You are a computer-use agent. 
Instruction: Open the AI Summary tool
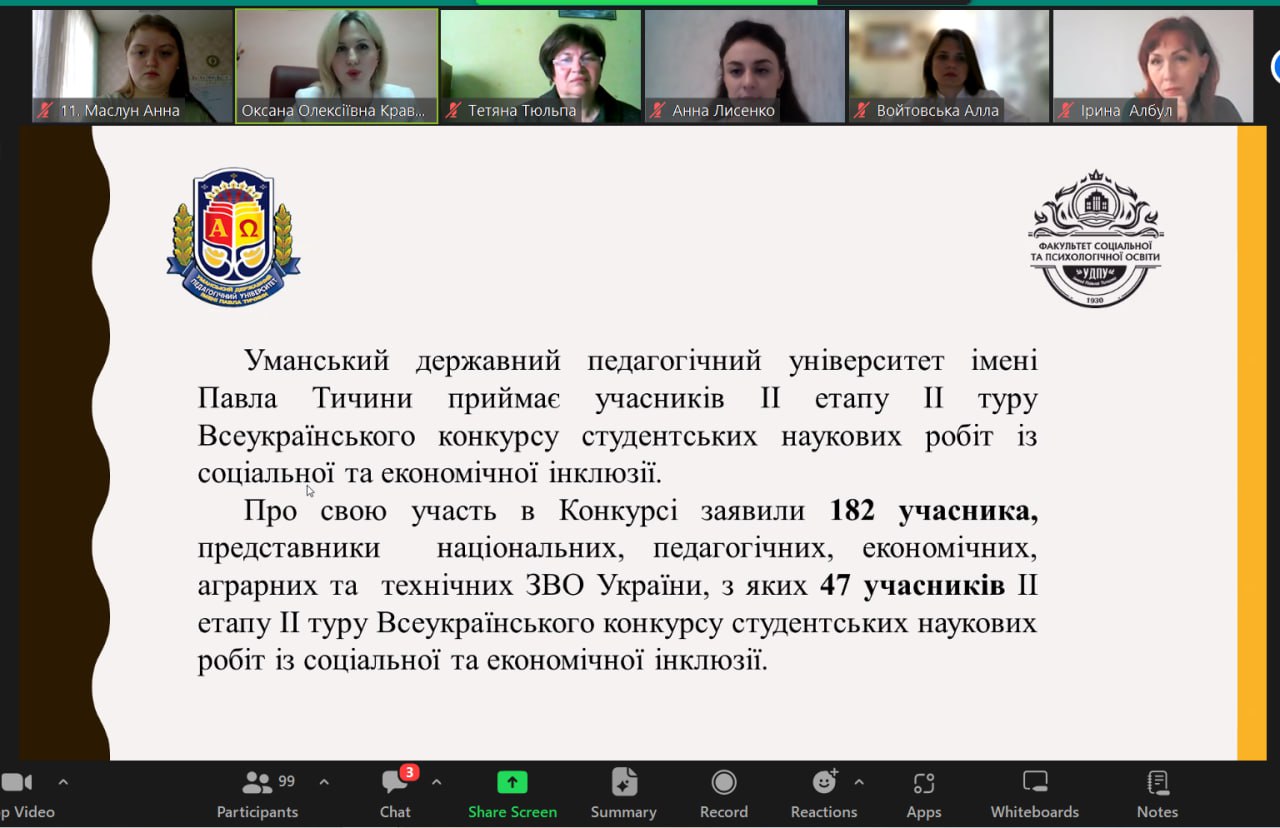point(623,794)
